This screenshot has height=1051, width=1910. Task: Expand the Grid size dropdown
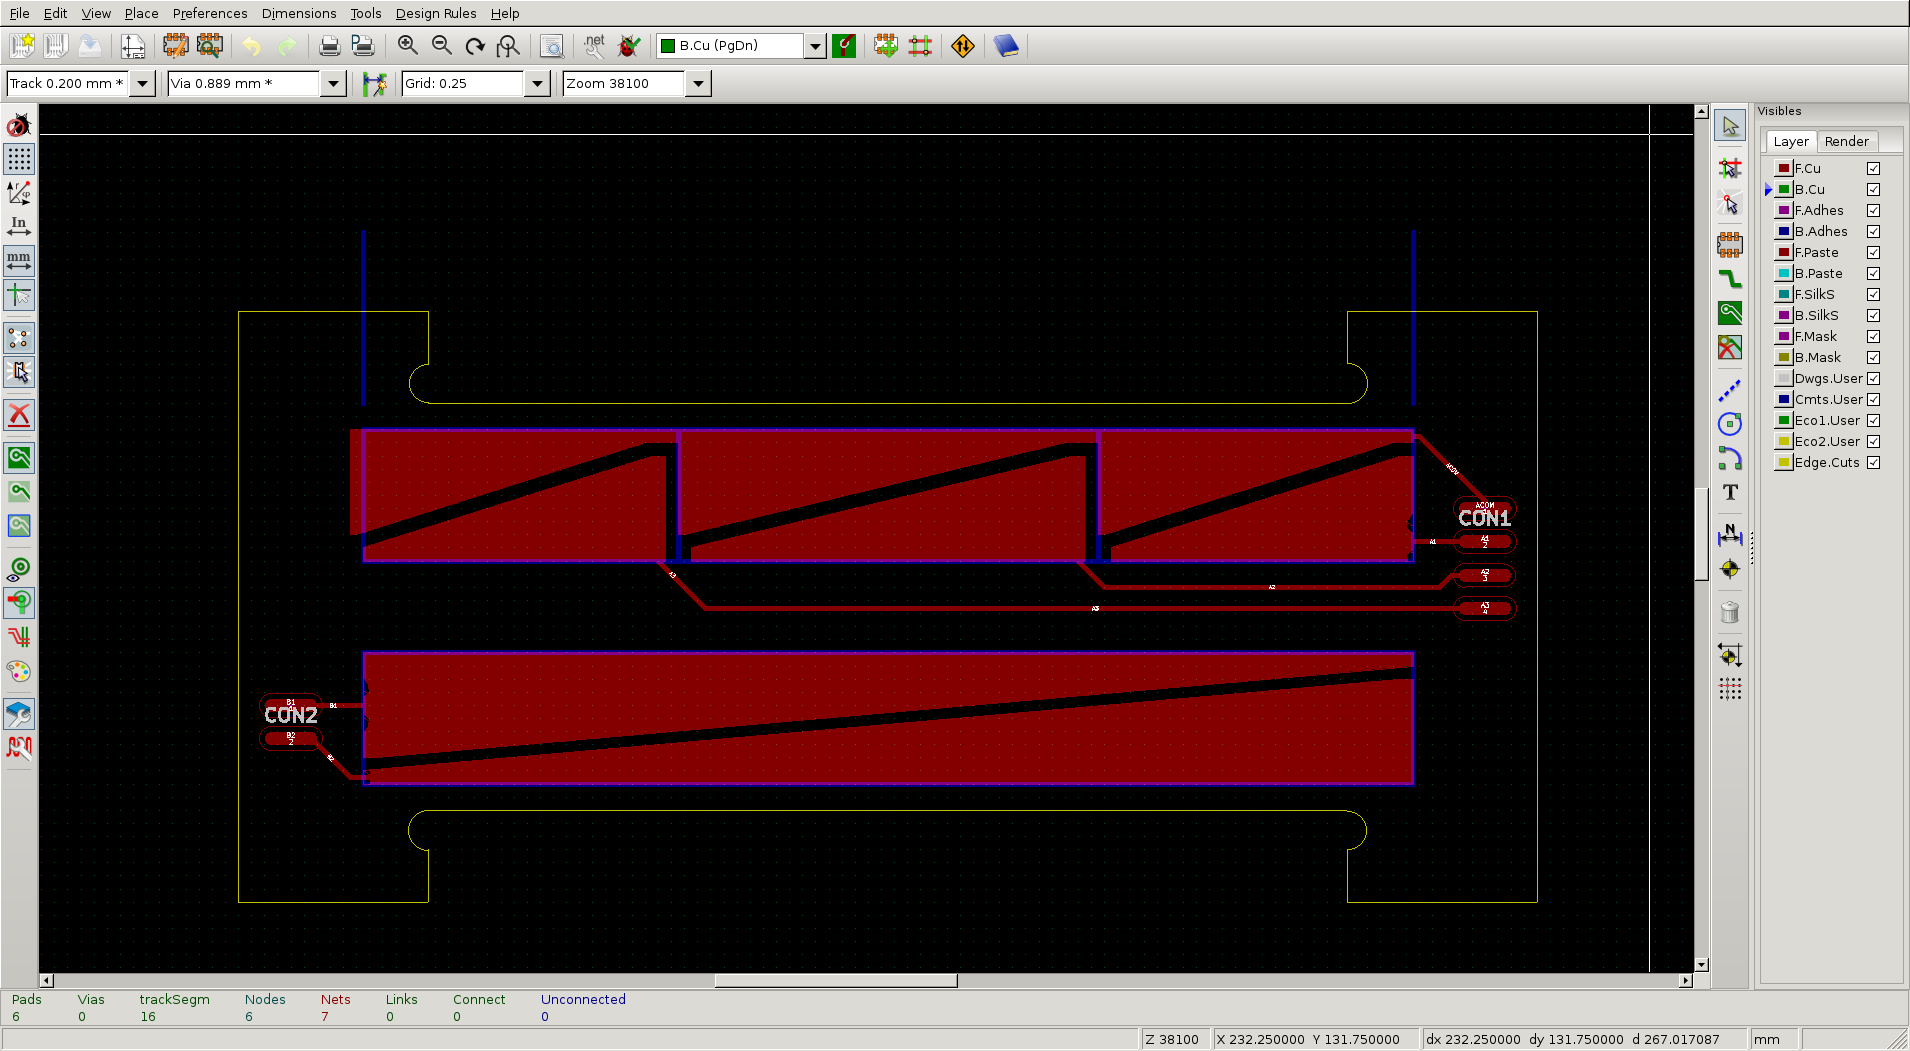[537, 84]
